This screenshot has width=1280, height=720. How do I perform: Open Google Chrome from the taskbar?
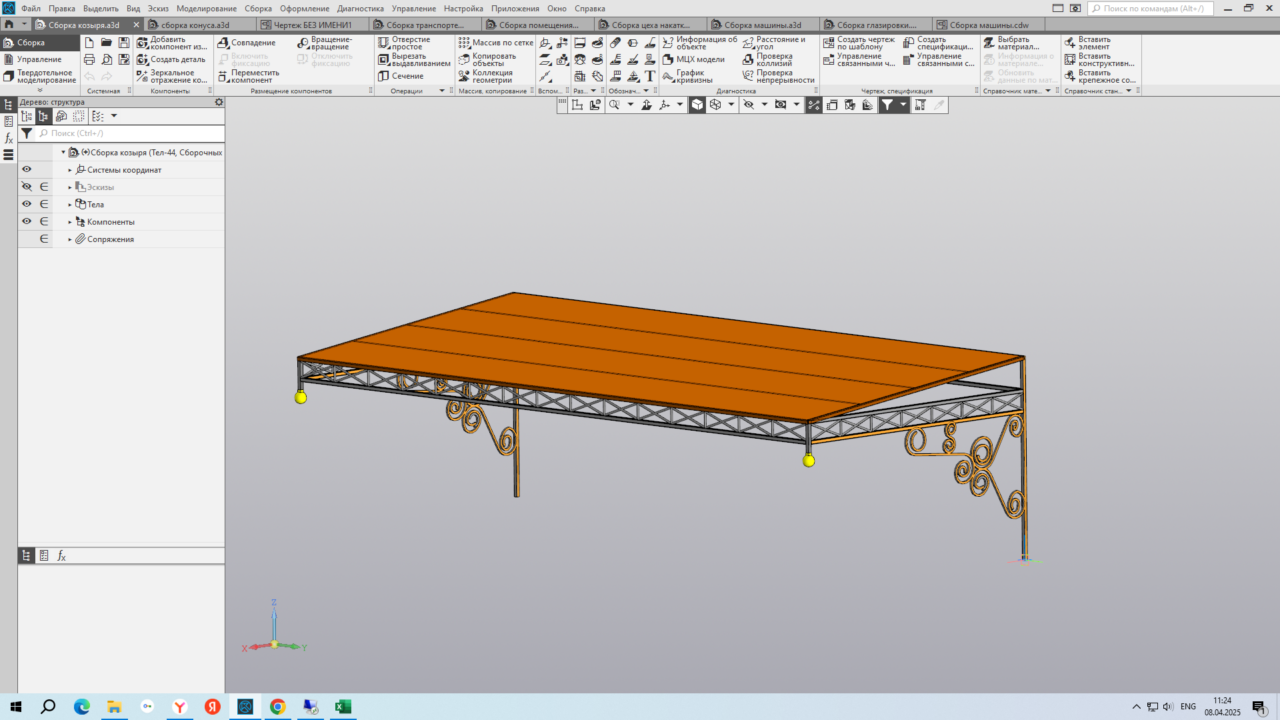tap(277, 707)
